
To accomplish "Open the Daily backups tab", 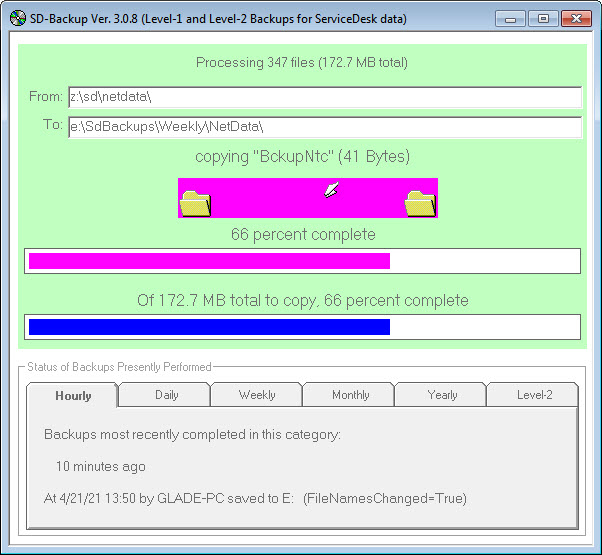I will click(x=166, y=395).
